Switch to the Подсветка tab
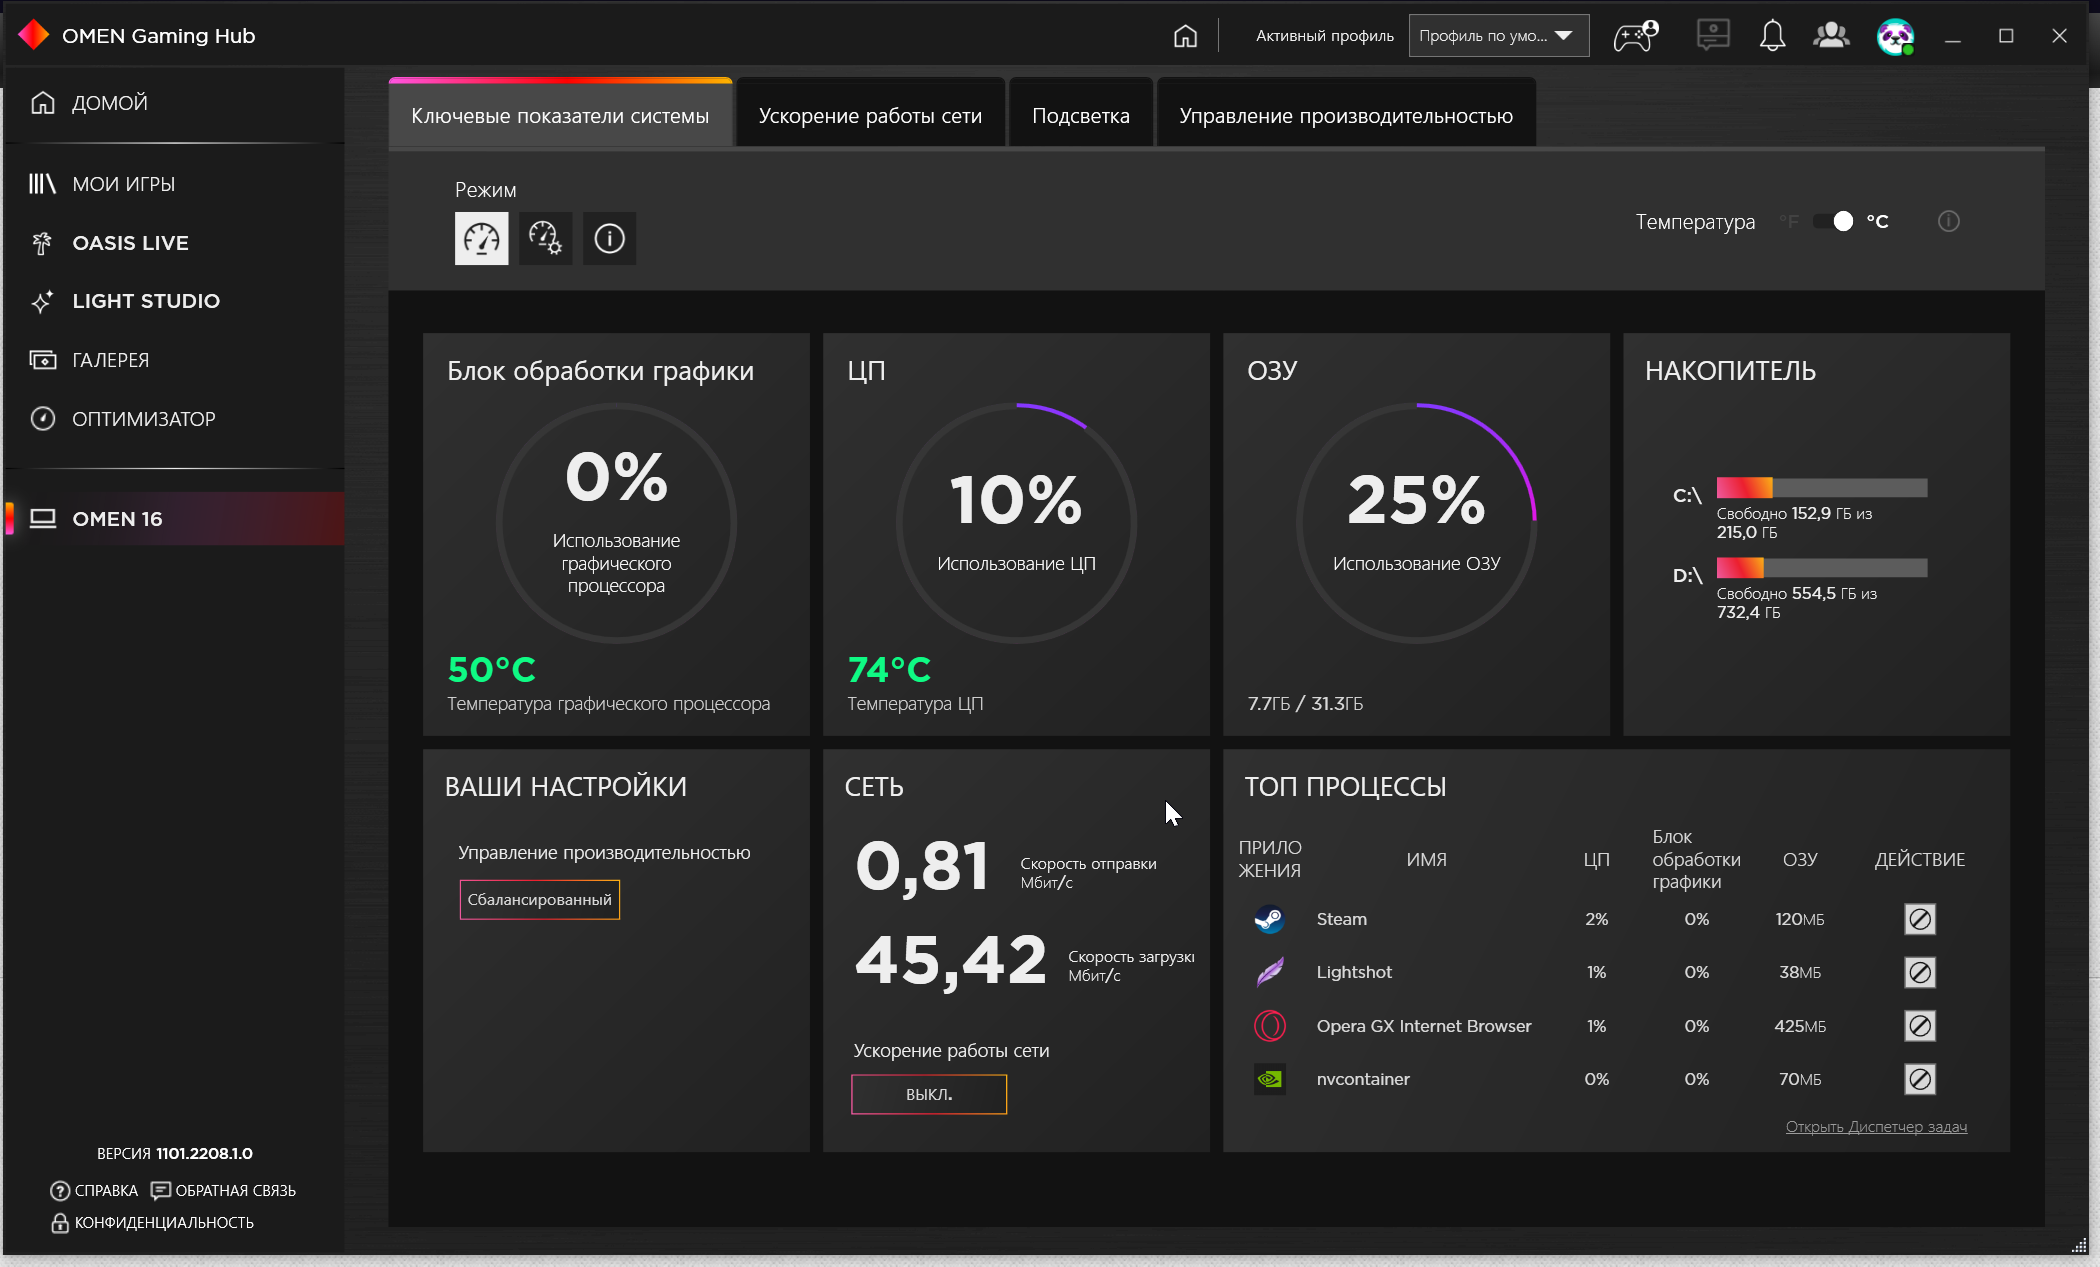 tap(1080, 116)
